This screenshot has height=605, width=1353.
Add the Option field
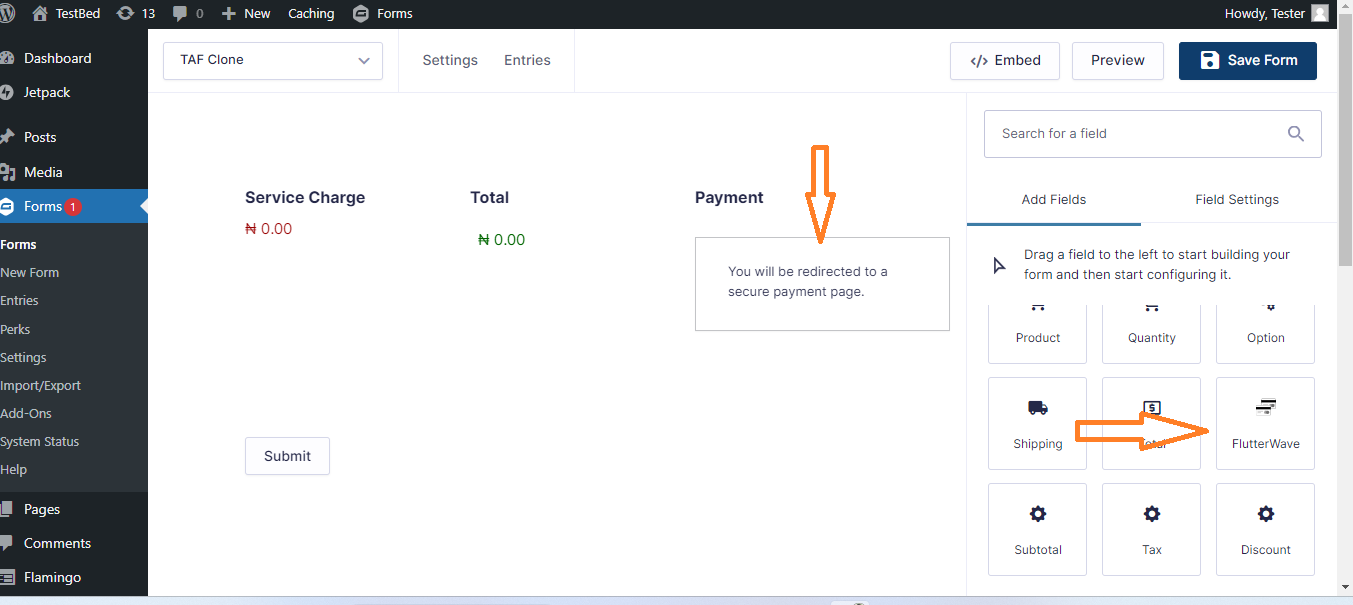[x=1265, y=333]
